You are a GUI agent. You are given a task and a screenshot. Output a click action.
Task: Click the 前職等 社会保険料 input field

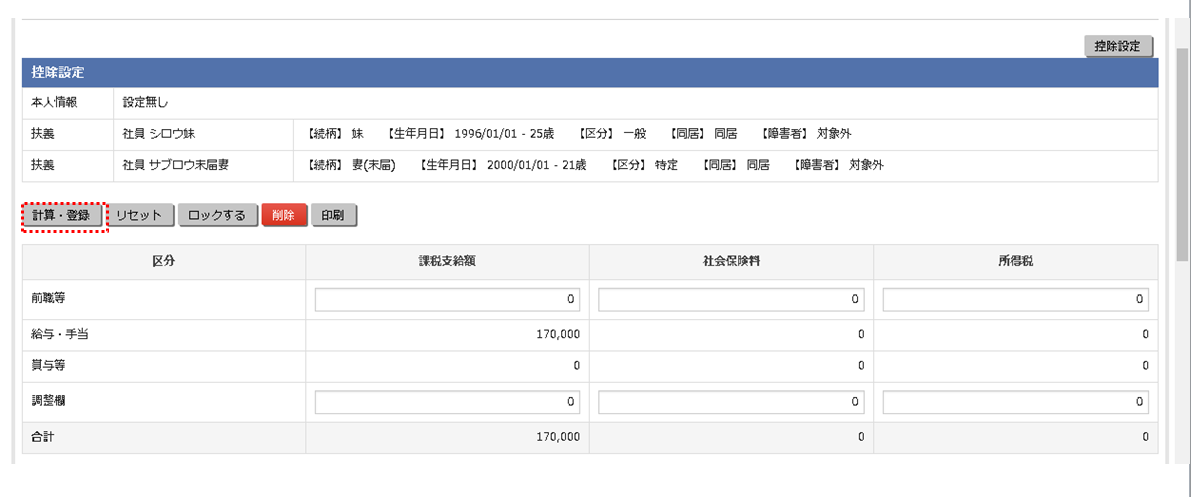click(731, 299)
